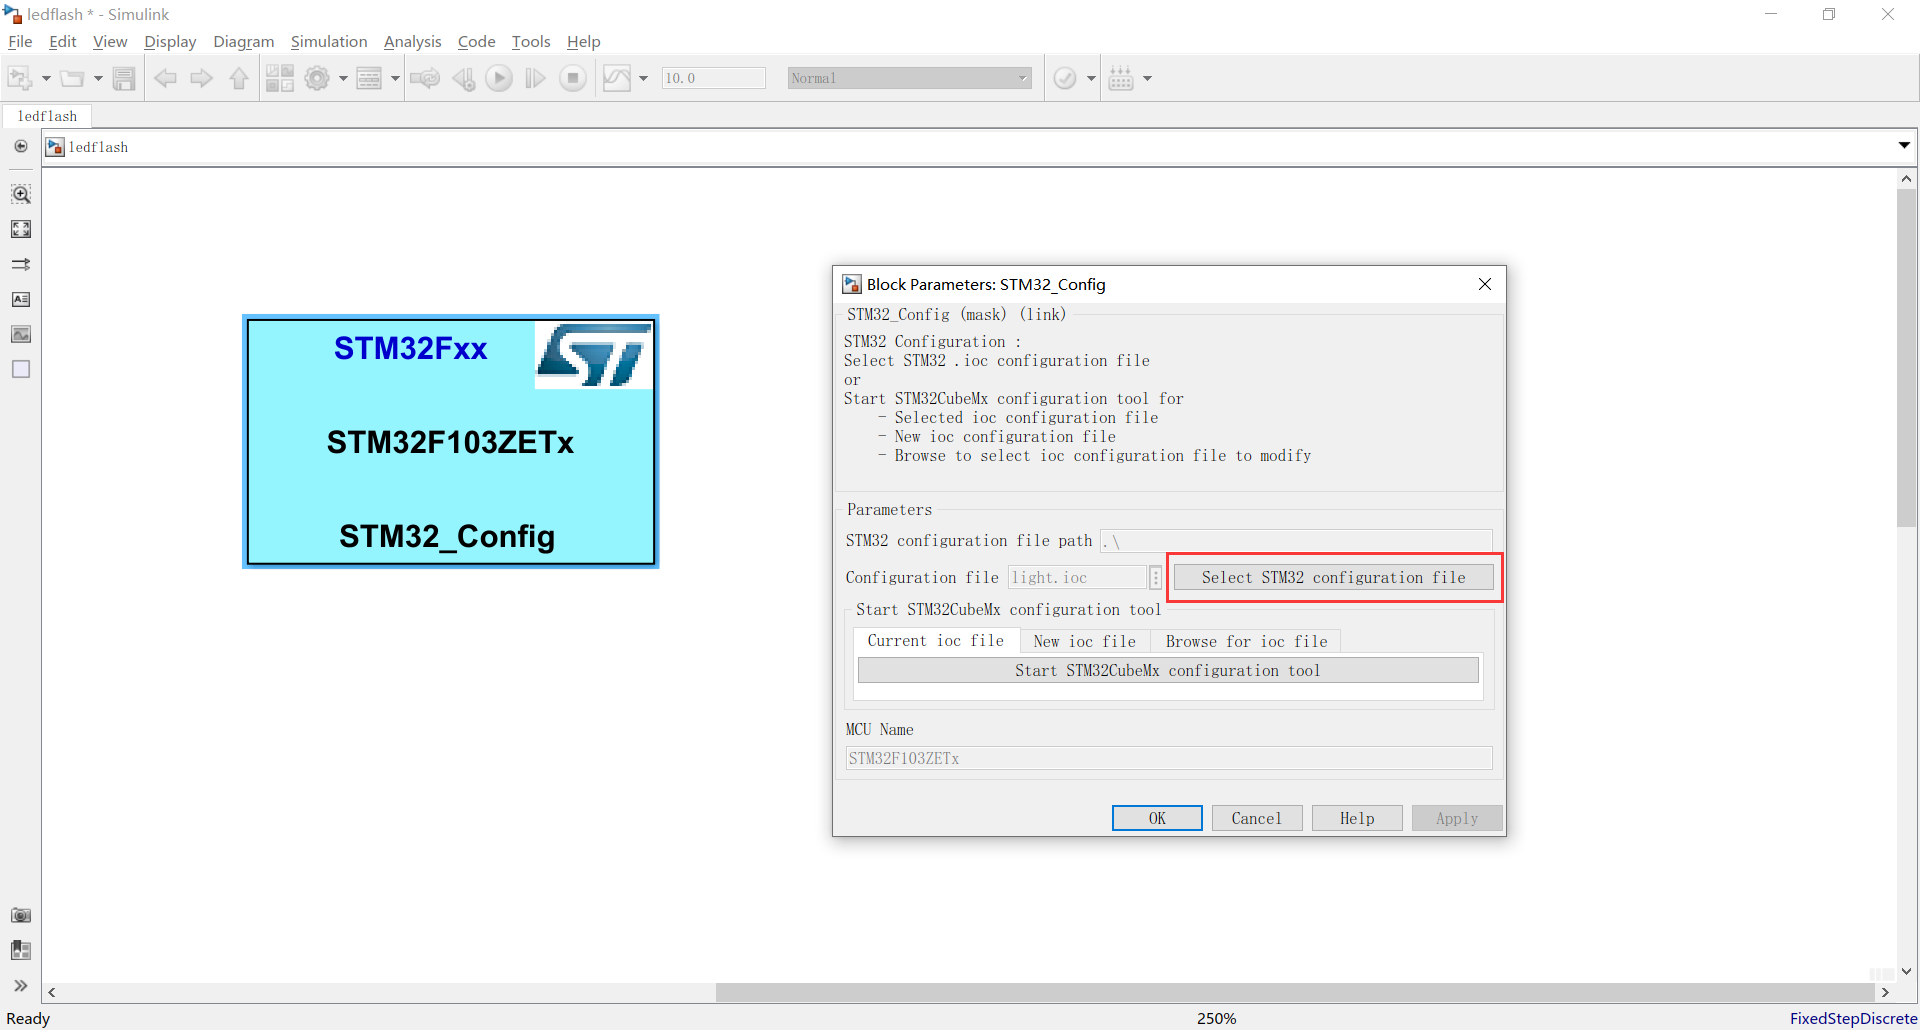
Task: Select the Step Forward simulation icon
Action: click(535, 77)
